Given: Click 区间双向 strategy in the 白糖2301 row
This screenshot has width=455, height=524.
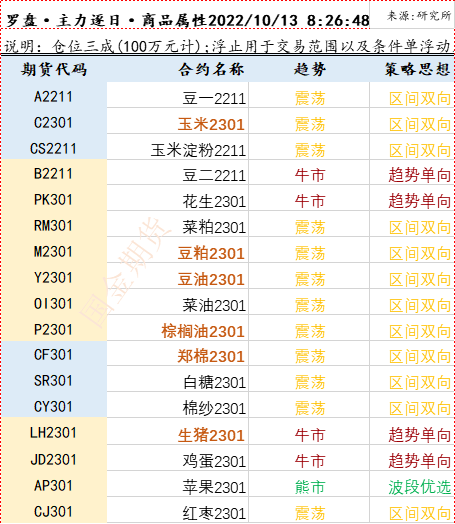Looking at the screenshot, I should coord(420,383).
